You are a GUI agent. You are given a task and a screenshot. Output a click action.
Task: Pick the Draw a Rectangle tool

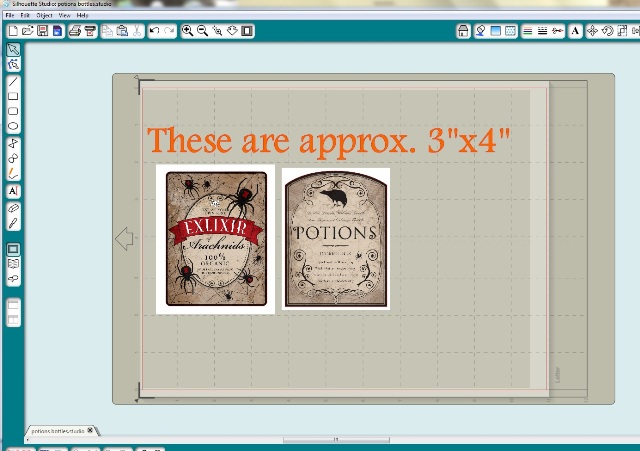coord(13,96)
